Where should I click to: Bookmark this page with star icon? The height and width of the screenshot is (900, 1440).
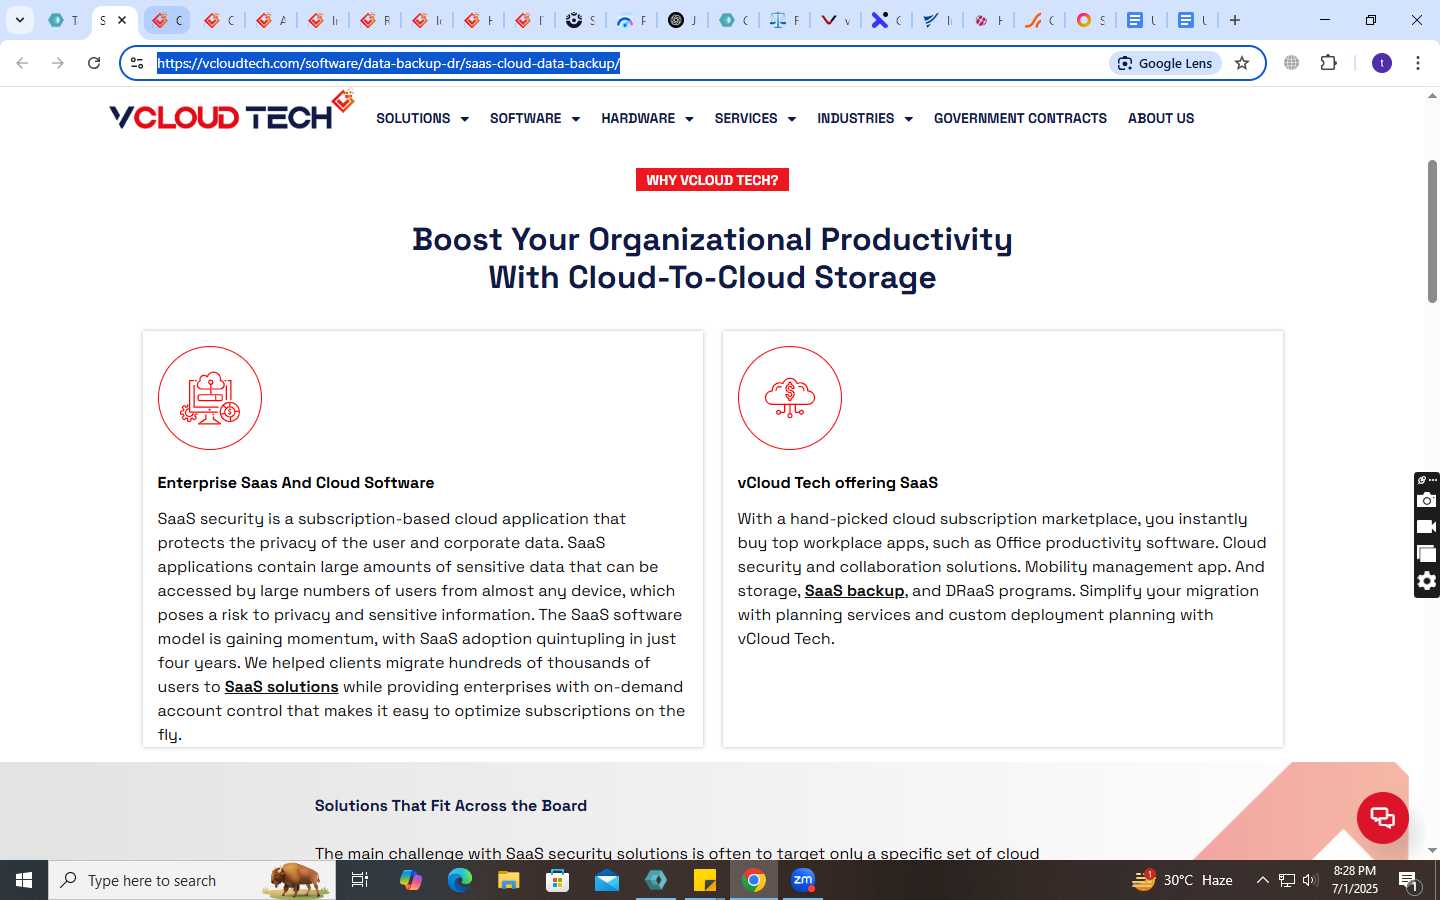(1242, 63)
